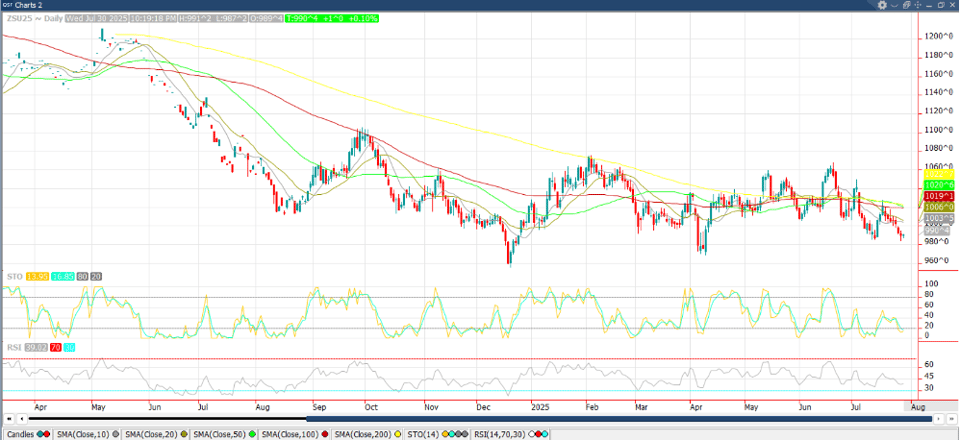
Task: Click the STO indicator label
Action: 13,277
